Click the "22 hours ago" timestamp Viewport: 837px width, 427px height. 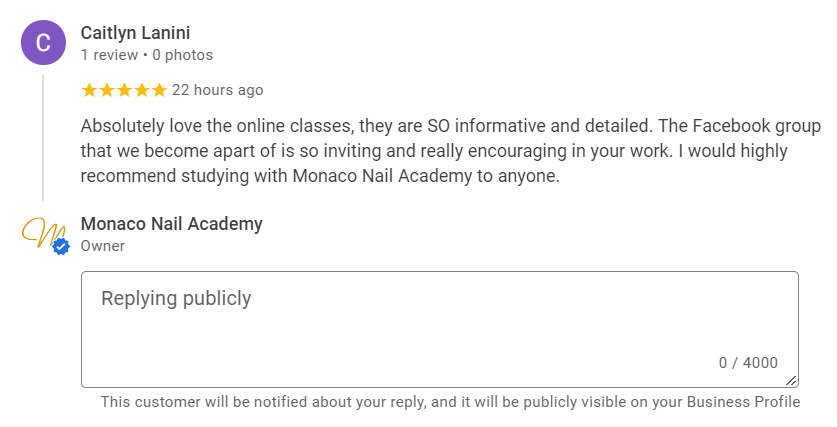pos(217,90)
